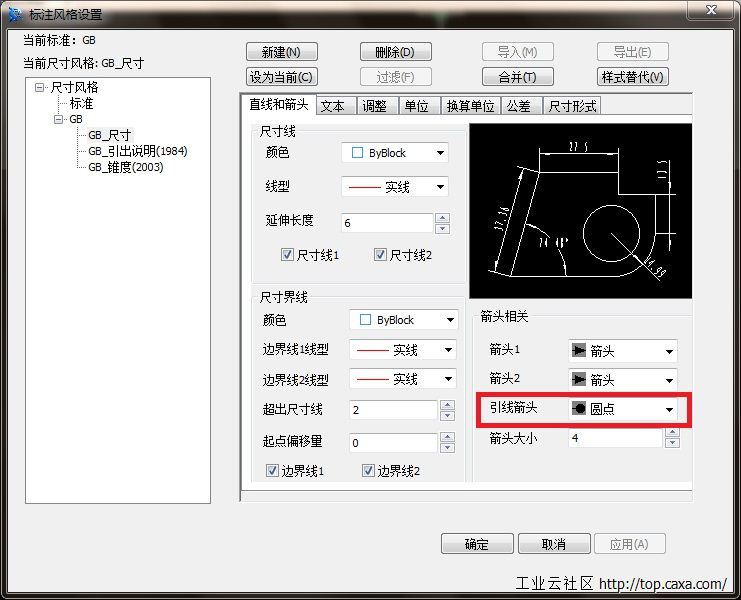Screen dimensions: 741x600
Task: Switch to the 尺寸形式 tab
Action: click(x=572, y=106)
